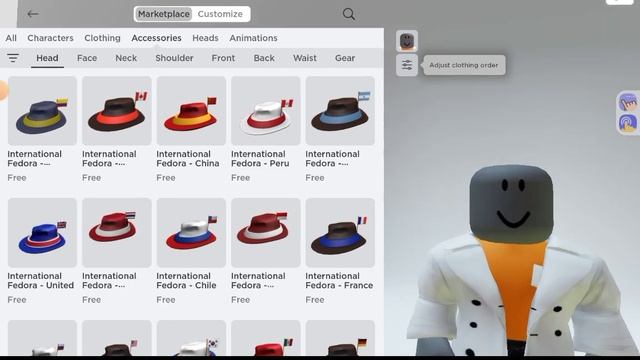Image resolution: width=640 pixels, height=360 pixels.
Task: Click the lower touch gesture icon
Action: [x=628, y=123]
